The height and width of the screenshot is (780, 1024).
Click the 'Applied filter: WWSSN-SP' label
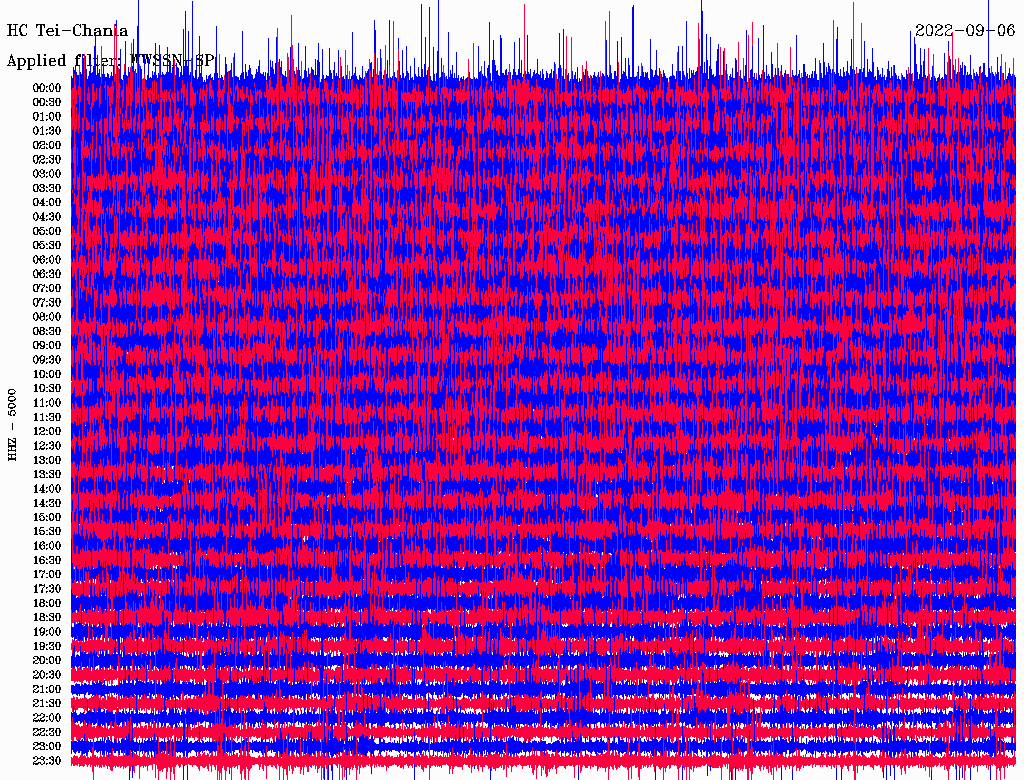click(x=110, y=61)
